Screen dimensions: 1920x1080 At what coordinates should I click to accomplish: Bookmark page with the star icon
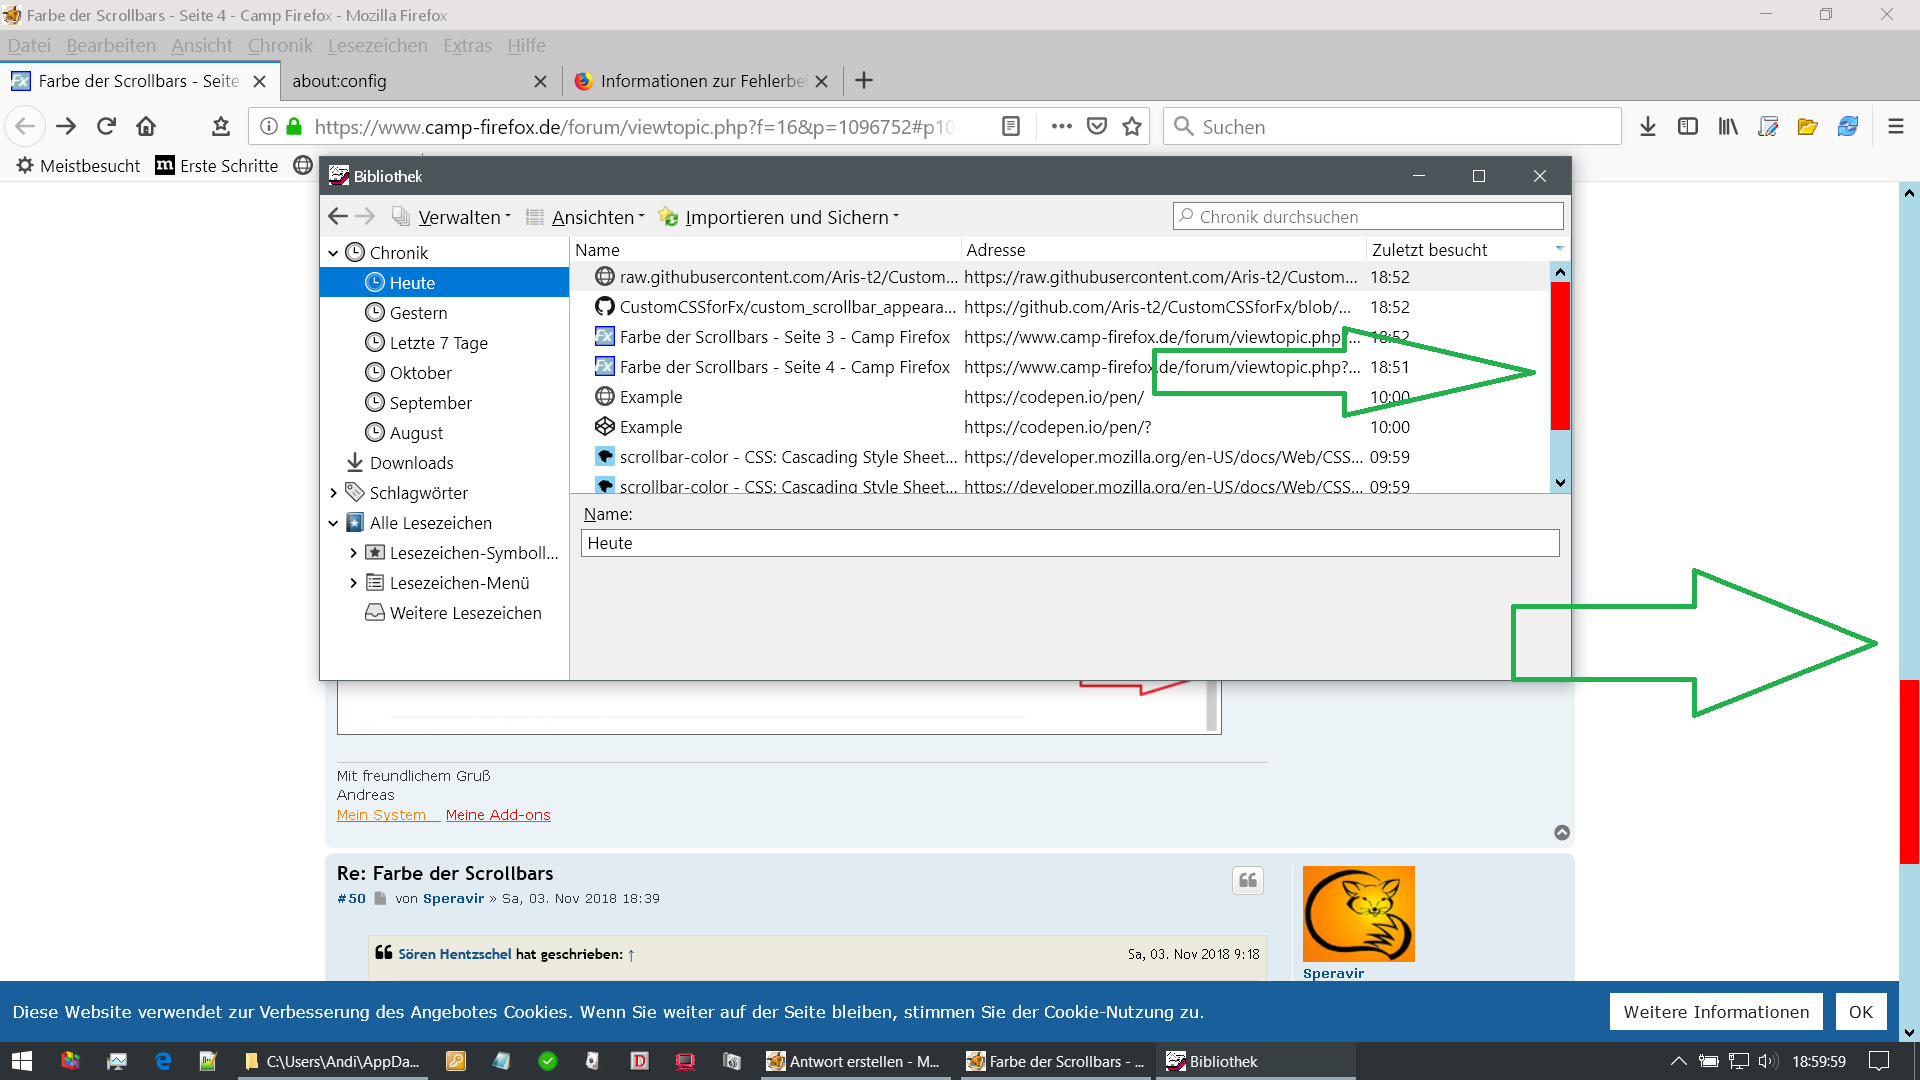tap(1132, 126)
